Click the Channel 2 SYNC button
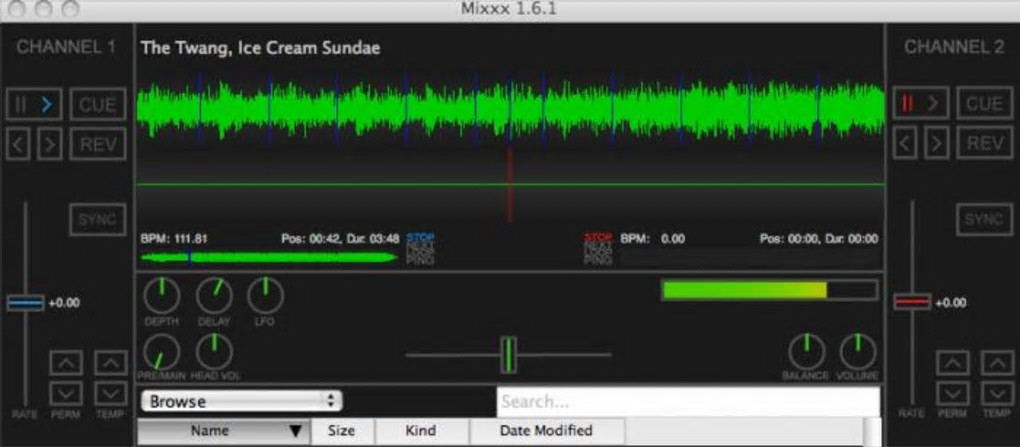This screenshot has height=447, width=1020. tap(984, 219)
